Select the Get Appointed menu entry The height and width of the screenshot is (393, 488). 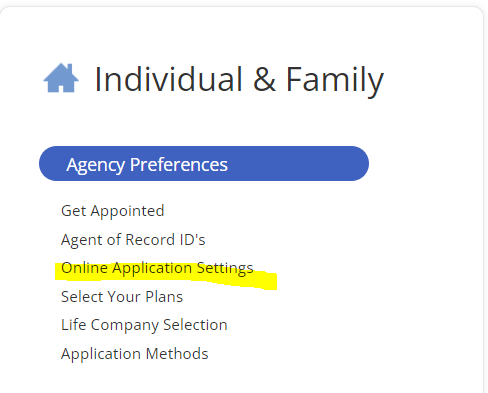pos(113,211)
